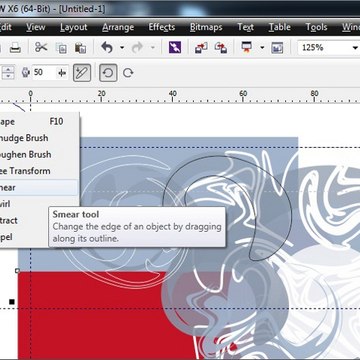Screen dimensions: 360x360
Task: Open the Text menu
Action: point(246,27)
